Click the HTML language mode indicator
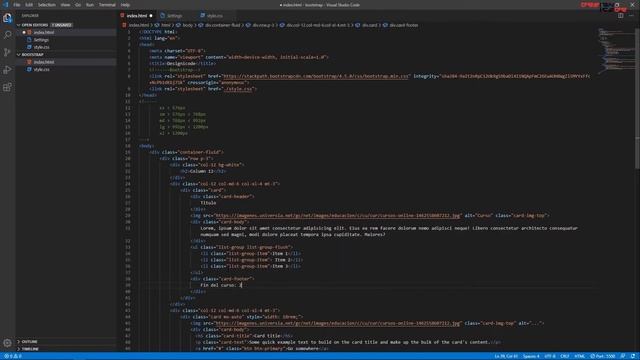Screen dimensions: 640x360 point(579,356)
